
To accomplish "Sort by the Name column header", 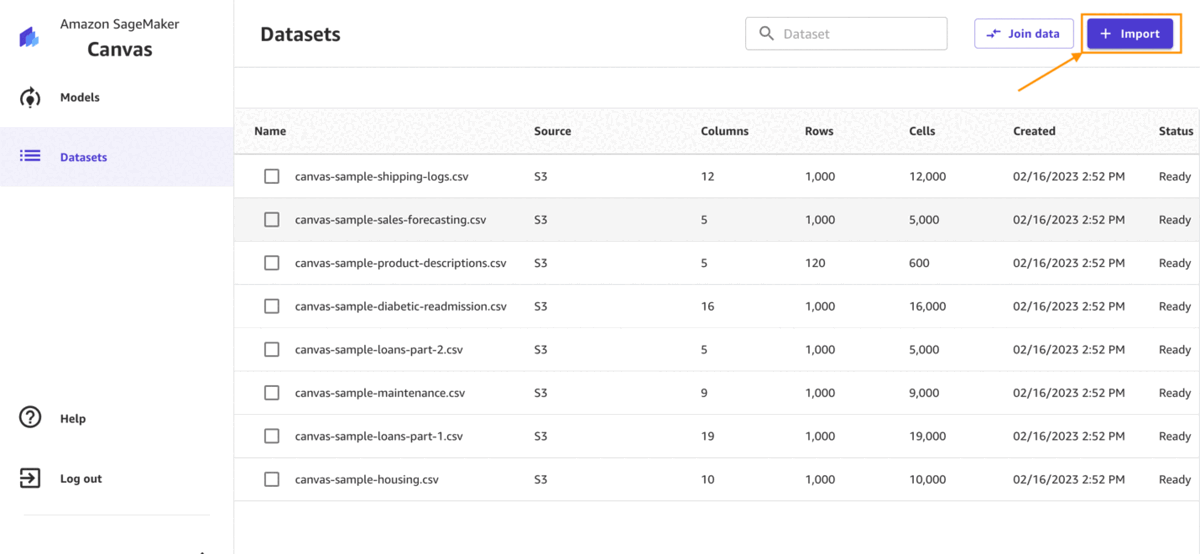I will (270, 131).
